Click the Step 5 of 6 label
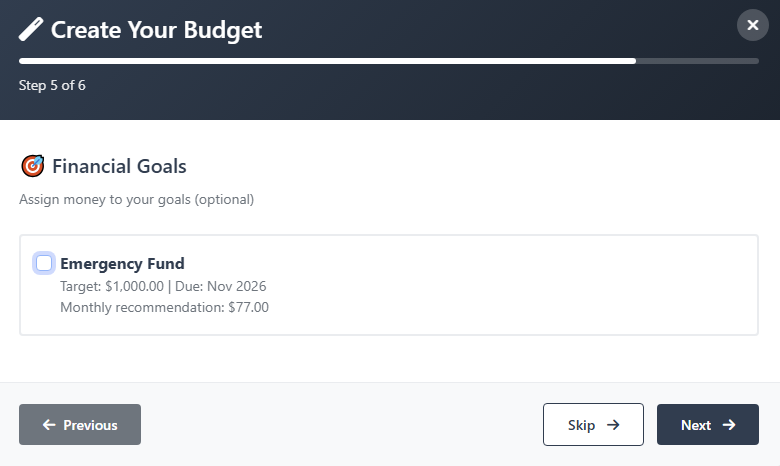The width and height of the screenshot is (780, 466). click(x=52, y=85)
